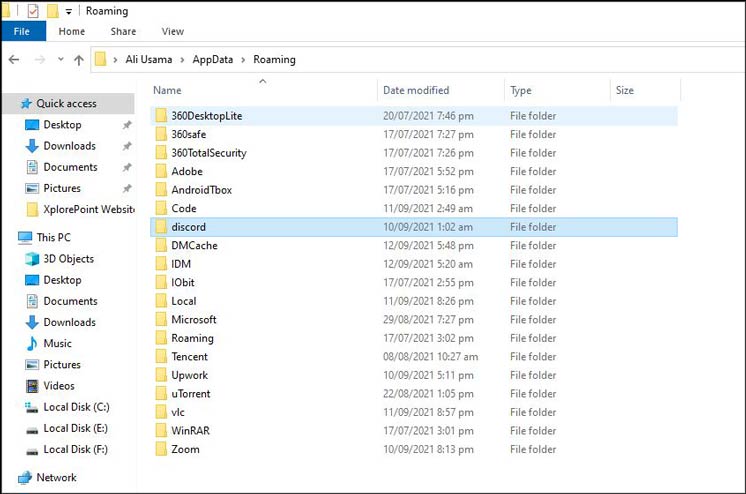Select the discord folder icon
Image resolution: width=746 pixels, height=494 pixels.
click(x=161, y=227)
